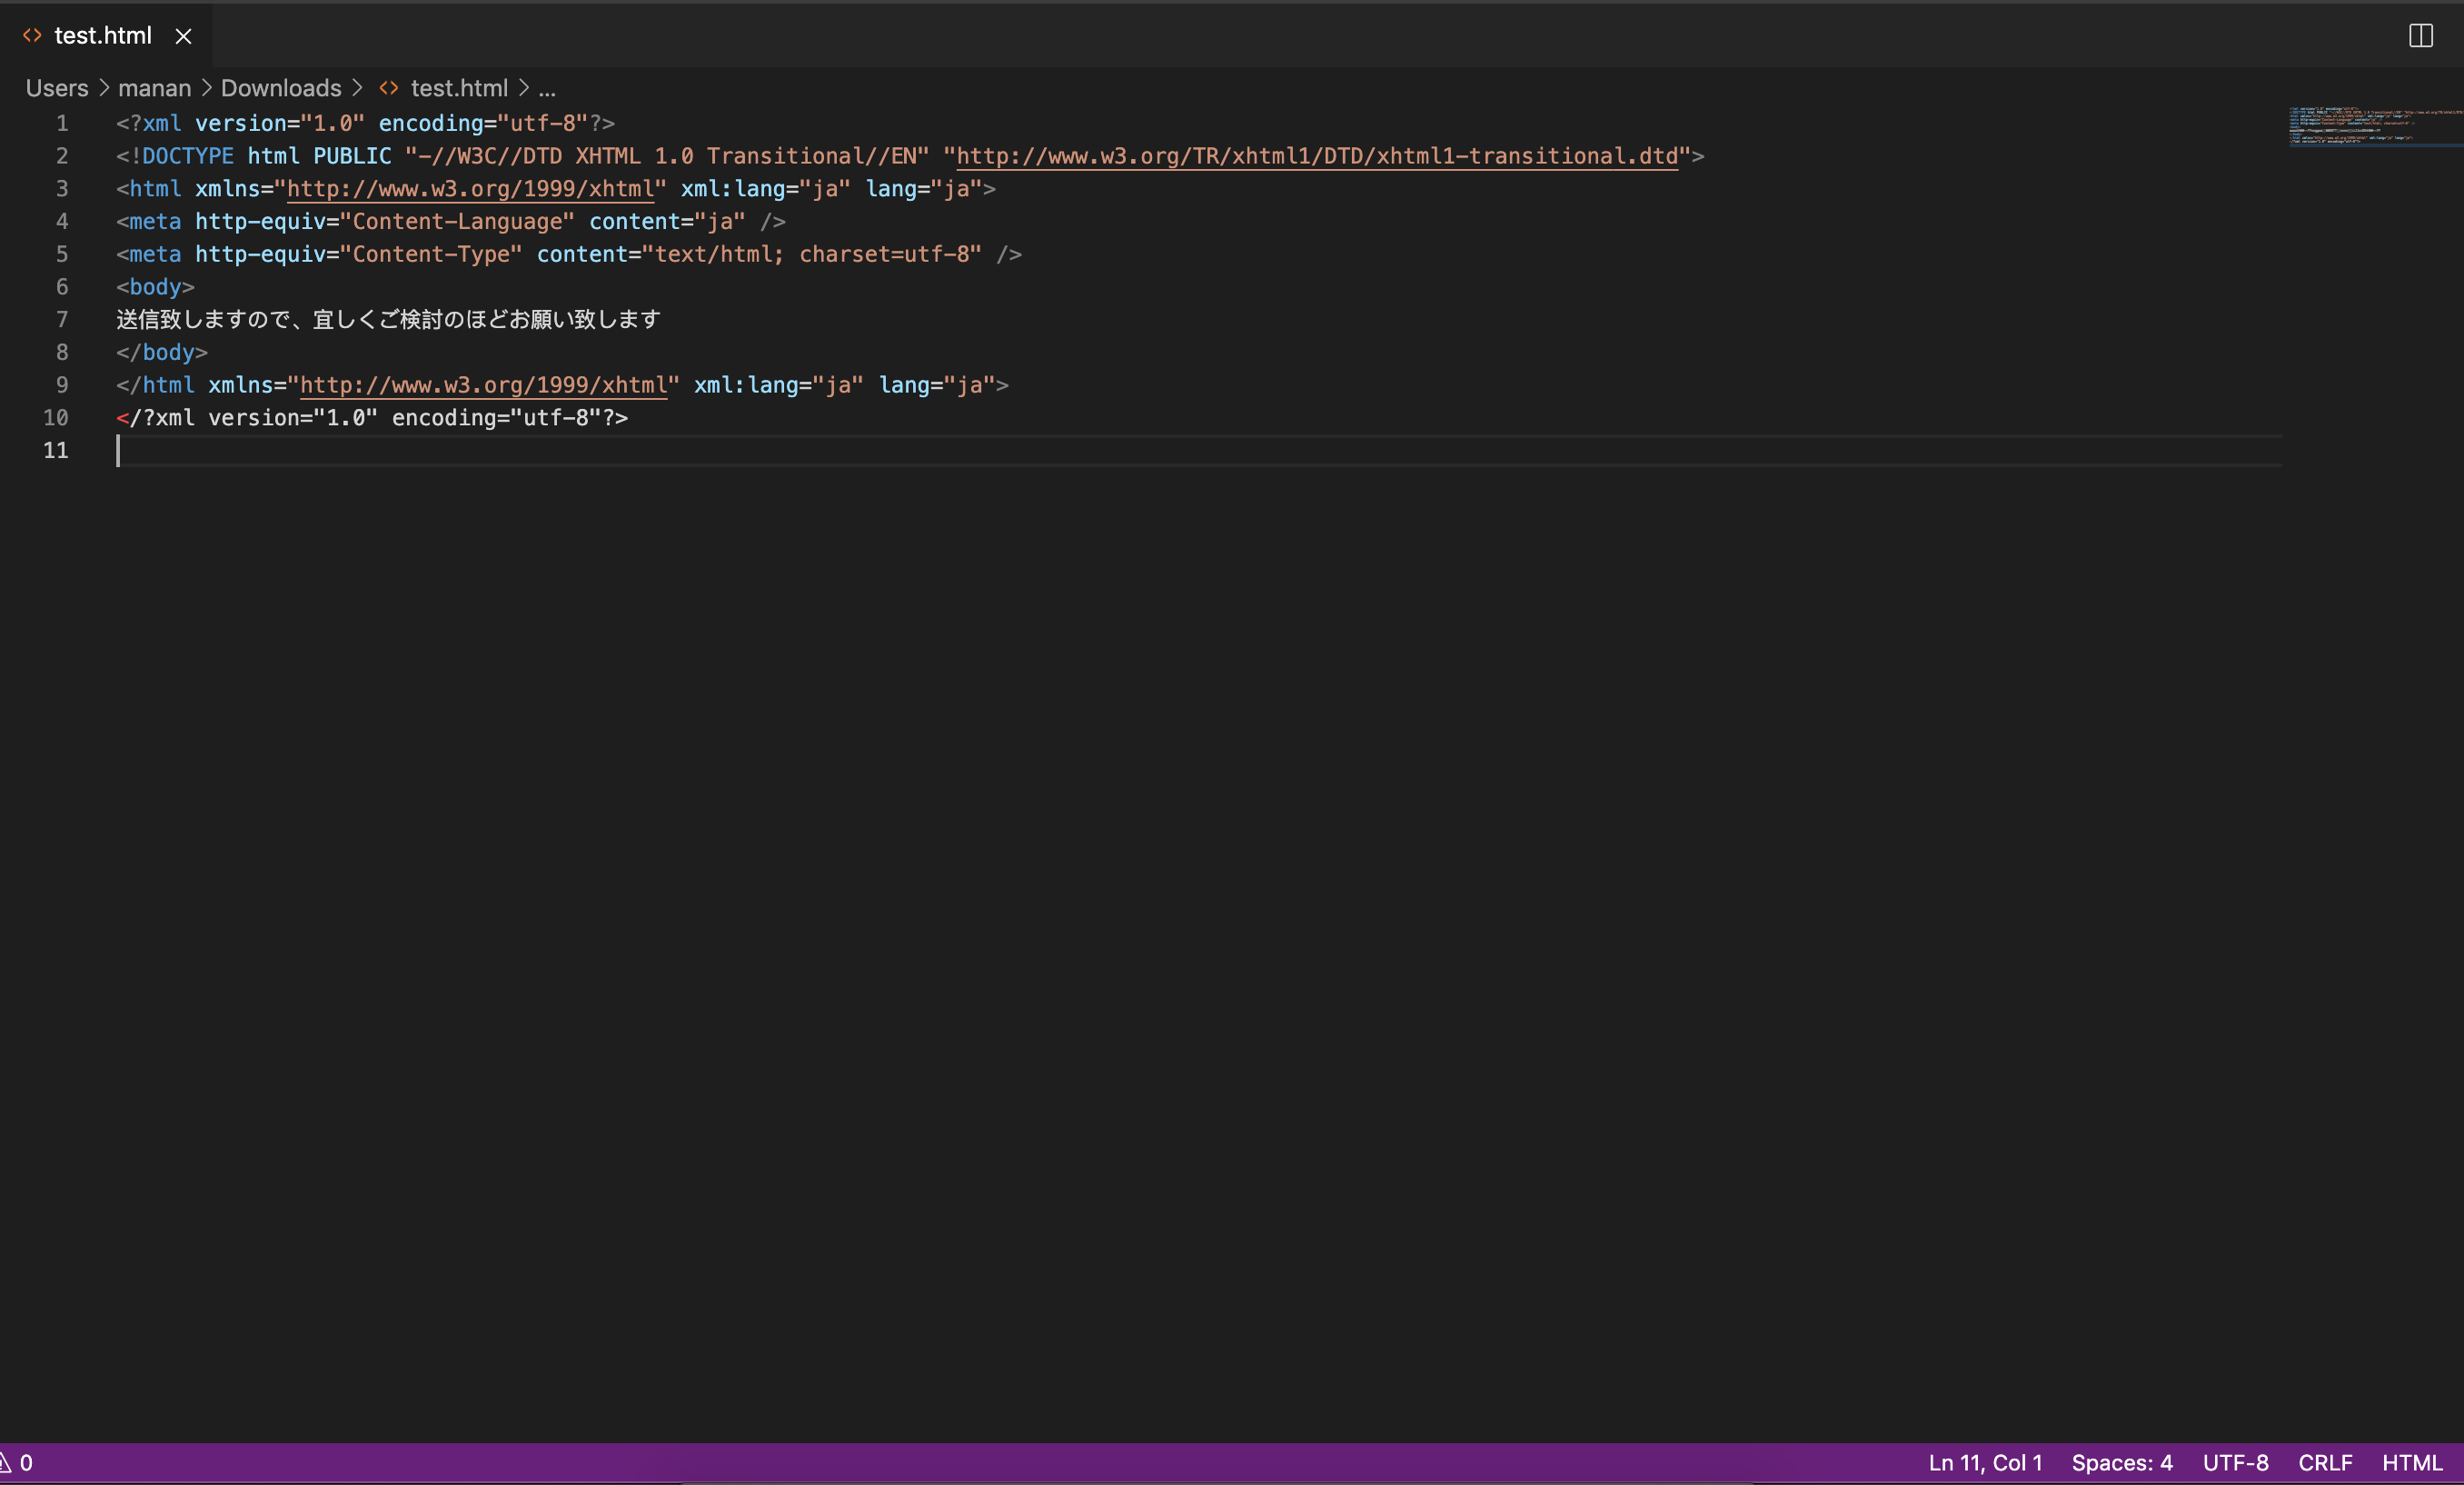Open Downloads breadcrumb folder
Image resolution: width=2464 pixels, height=1485 pixels.
pos(281,88)
